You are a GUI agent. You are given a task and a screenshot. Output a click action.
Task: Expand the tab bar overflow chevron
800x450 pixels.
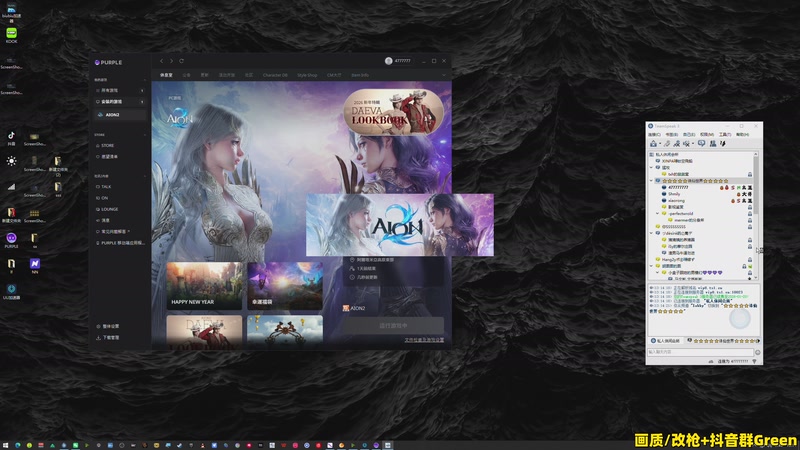pos(444,75)
